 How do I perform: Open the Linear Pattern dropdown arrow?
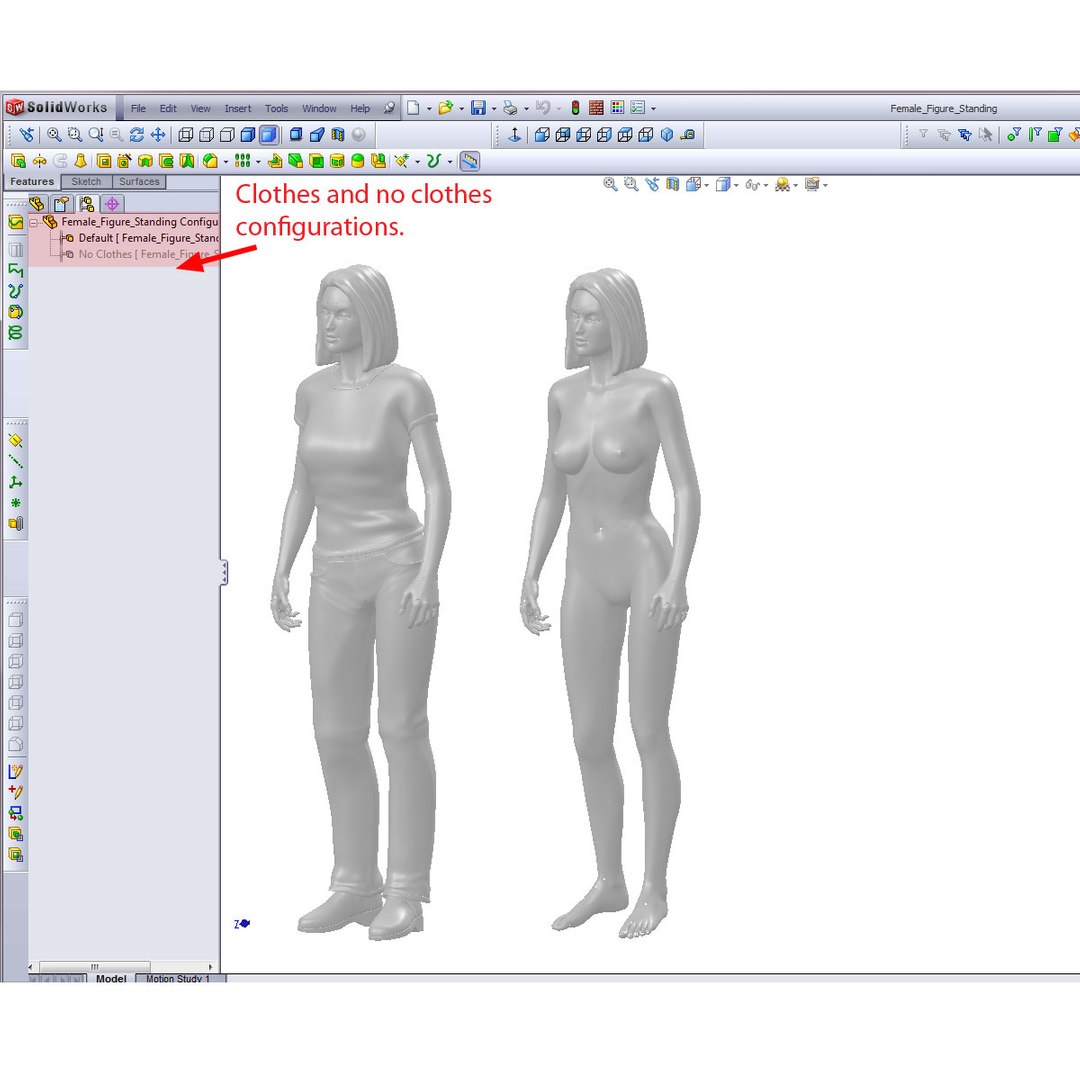(x=258, y=163)
